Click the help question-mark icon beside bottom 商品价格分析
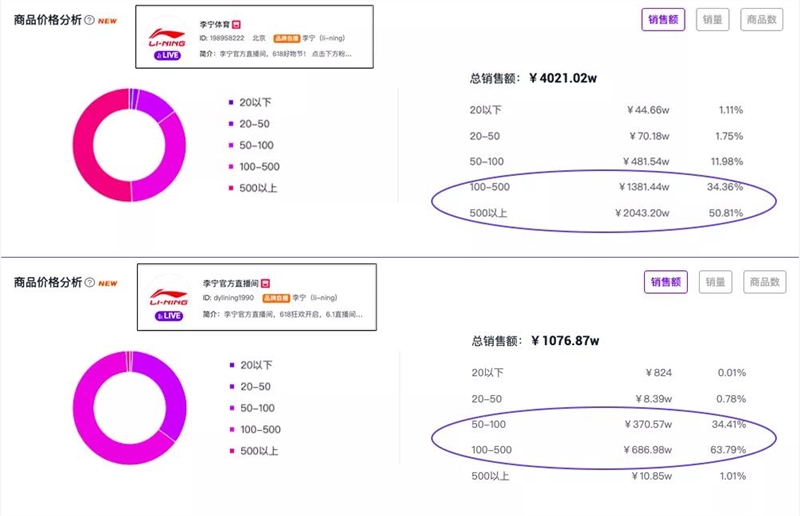Image resolution: width=800 pixels, height=516 pixels. tap(90, 282)
